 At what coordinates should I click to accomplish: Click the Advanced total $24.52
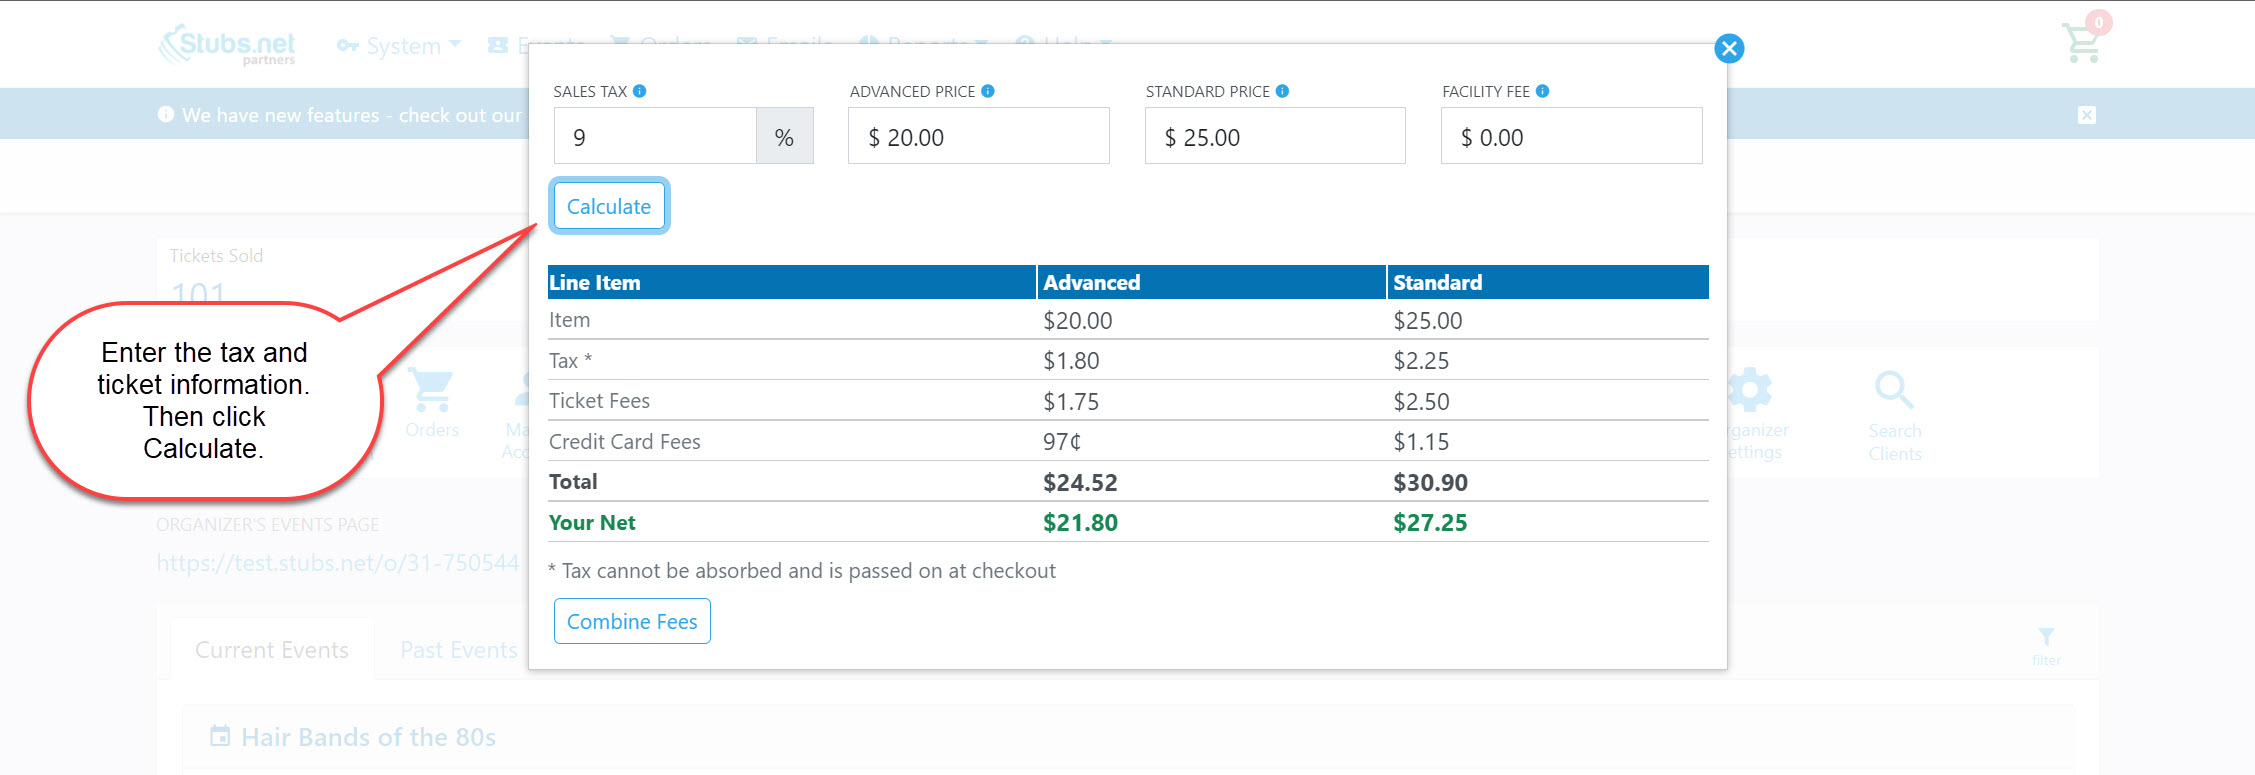1080,482
